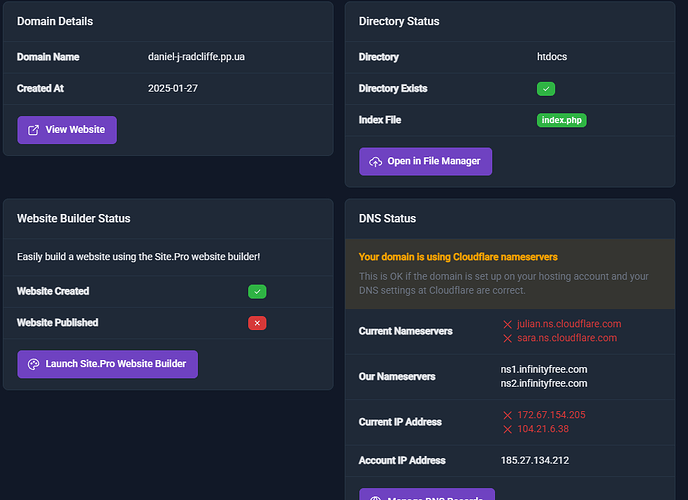Click the ns1.infinityfree.com nameserver text
The width and height of the screenshot is (688, 500).
pyautogui.click(x=544, y=370)
